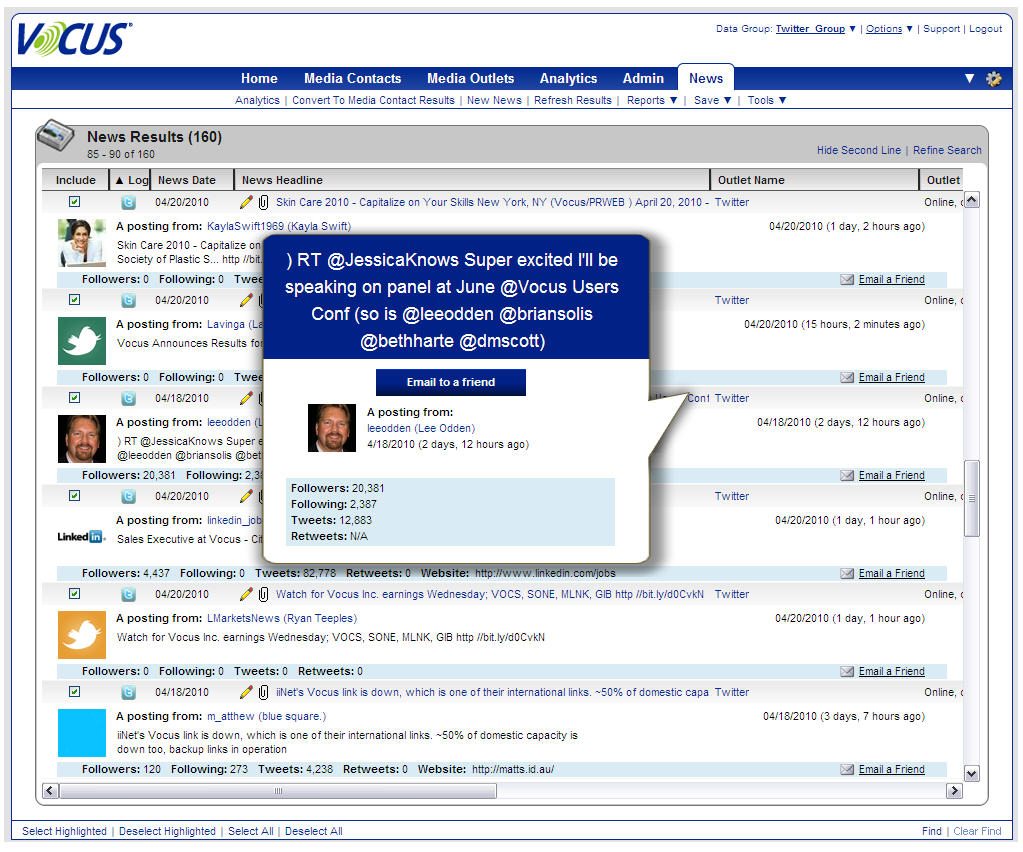Image resolution: width=1023 pixels, height=852 pixels.
Task: Click the pencil icon in the iiNet's Vocus link row
Action: (x=246, y=692)
